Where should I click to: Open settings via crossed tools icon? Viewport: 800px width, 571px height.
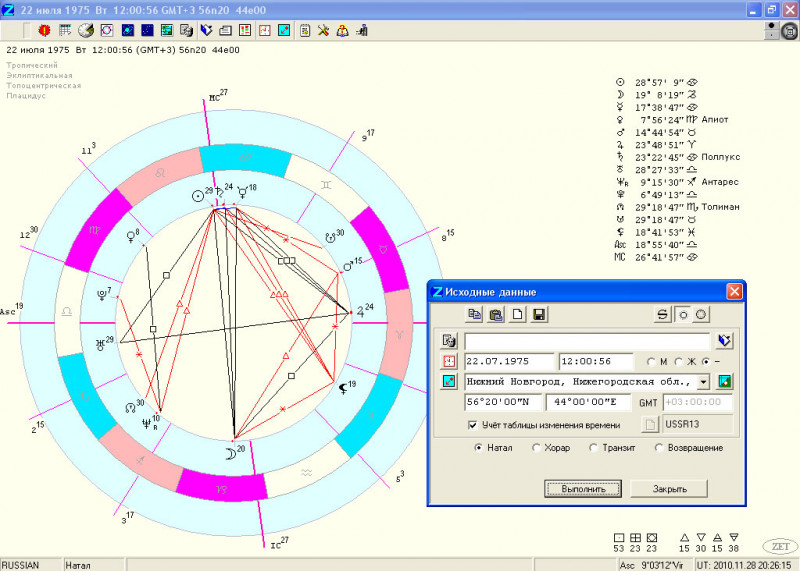coord(323,31)
